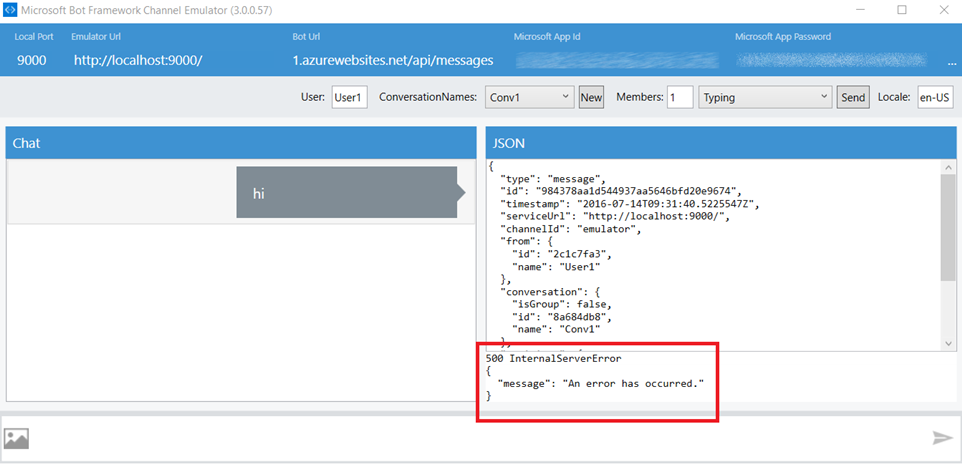Viewport: 962px width, 464px height.
Task: Select the 'hi' chat message bubble
Action: point(345,193)
